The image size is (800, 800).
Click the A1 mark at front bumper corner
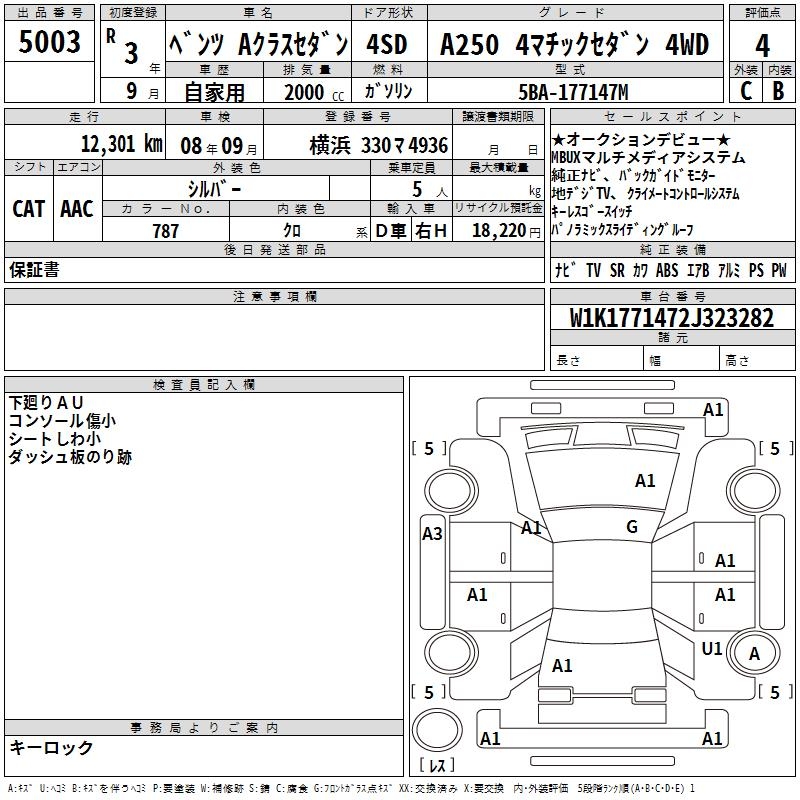(713, 410)
